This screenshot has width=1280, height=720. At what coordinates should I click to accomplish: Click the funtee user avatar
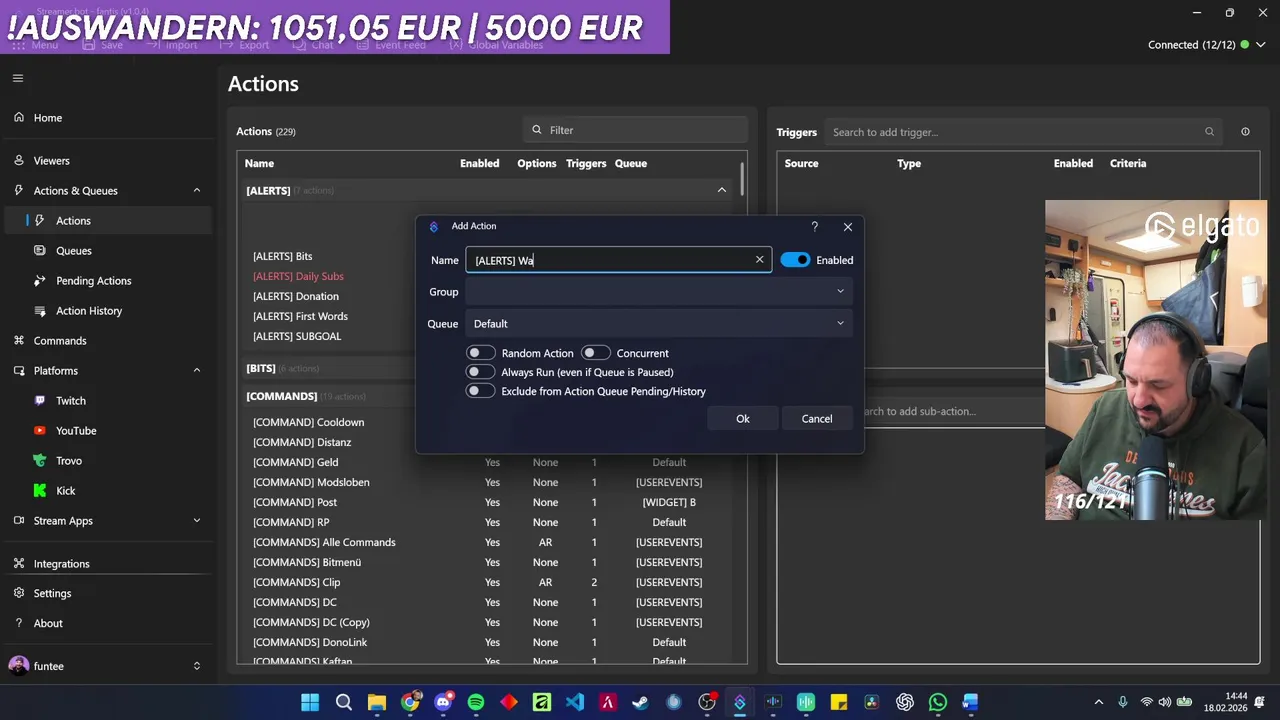click(18, 666)
